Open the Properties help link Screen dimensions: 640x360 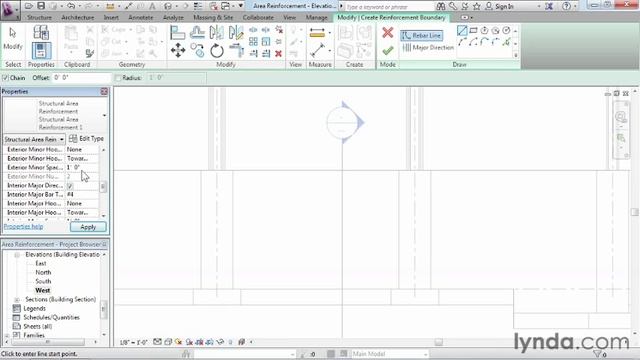(x=23, y=227)
